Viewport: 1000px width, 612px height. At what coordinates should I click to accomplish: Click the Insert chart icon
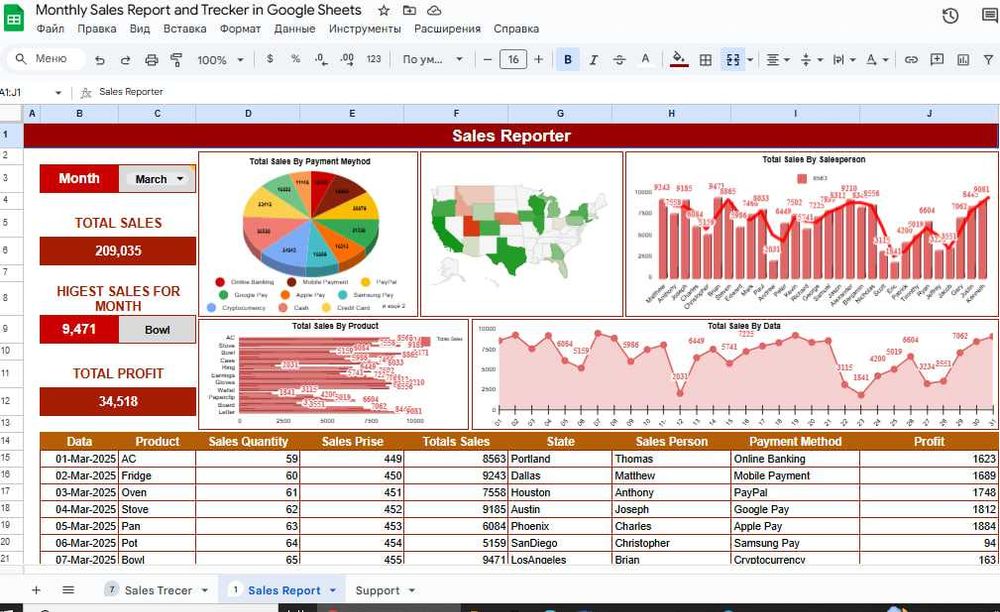click(x=963, y=59)
